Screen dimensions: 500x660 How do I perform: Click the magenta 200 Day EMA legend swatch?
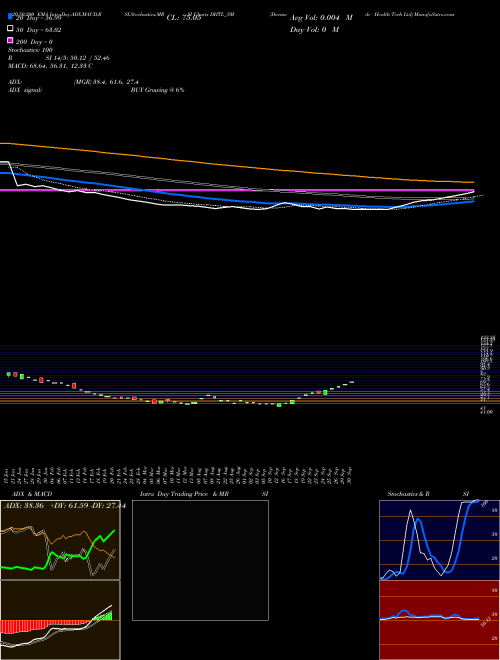pos(10,40)
